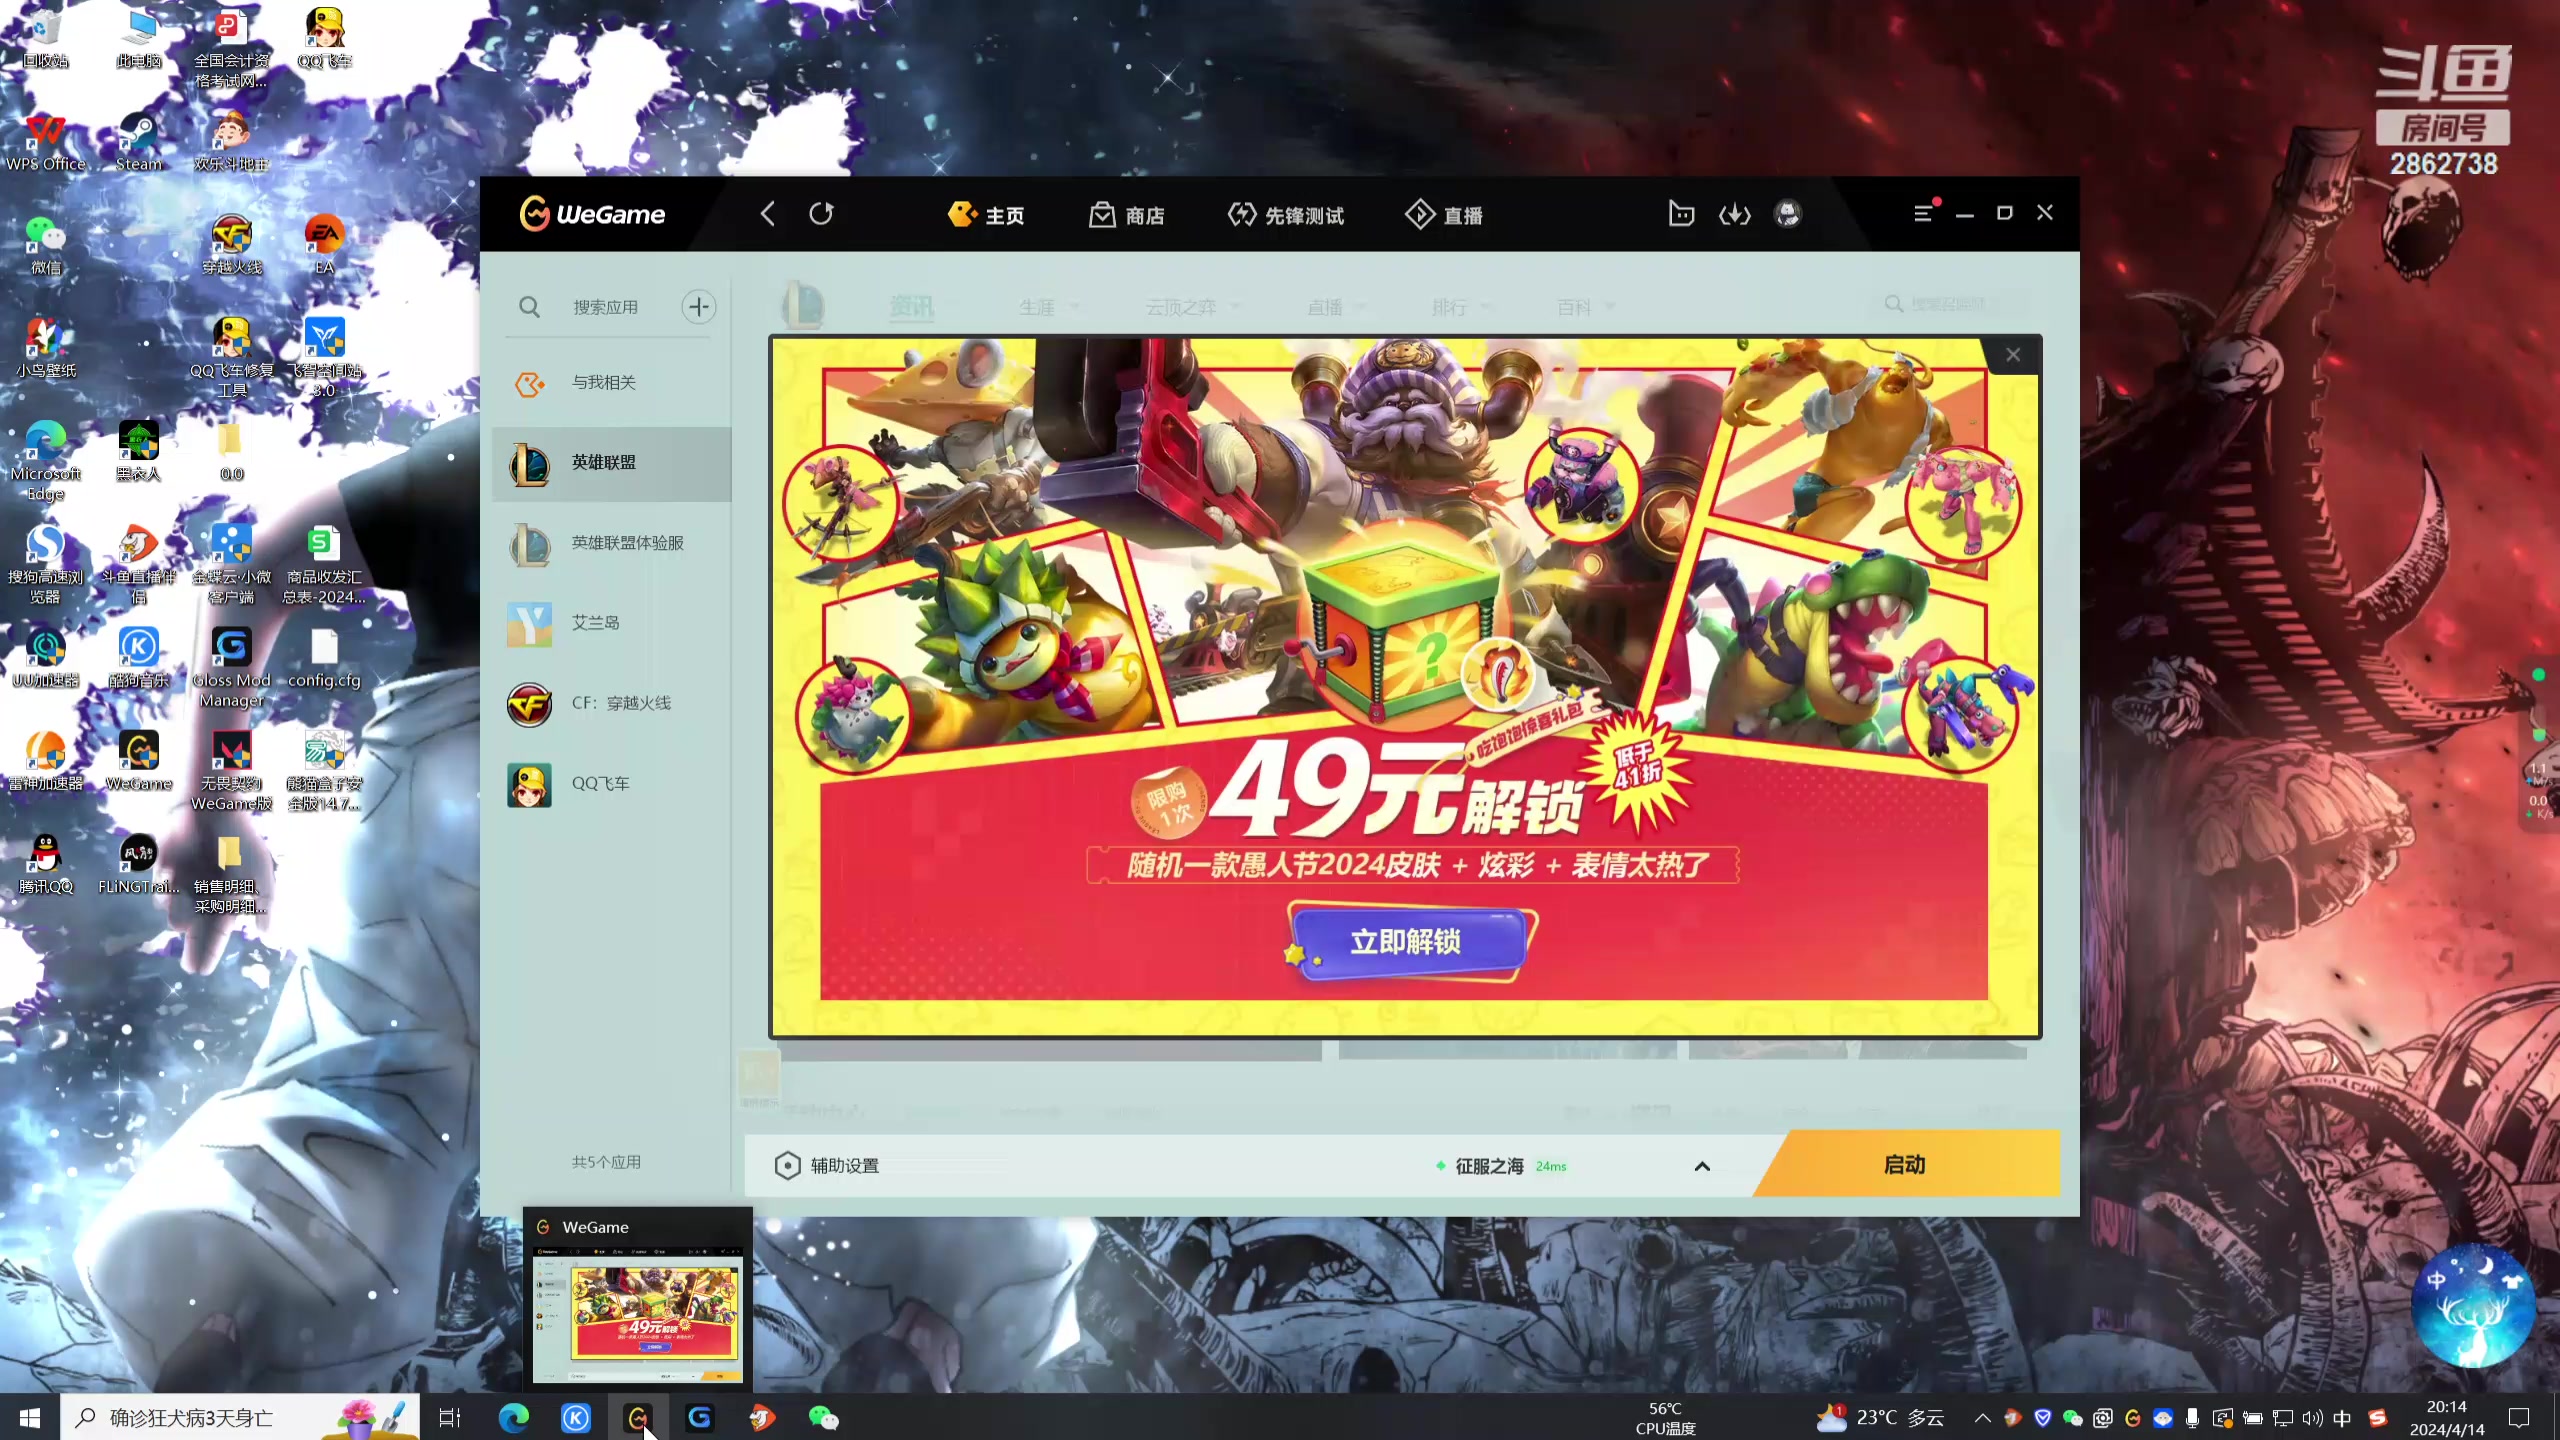This screenshot has height=1440, width=2560.
Task: Click the 搜索应用 search field
Action: [605, 307]
